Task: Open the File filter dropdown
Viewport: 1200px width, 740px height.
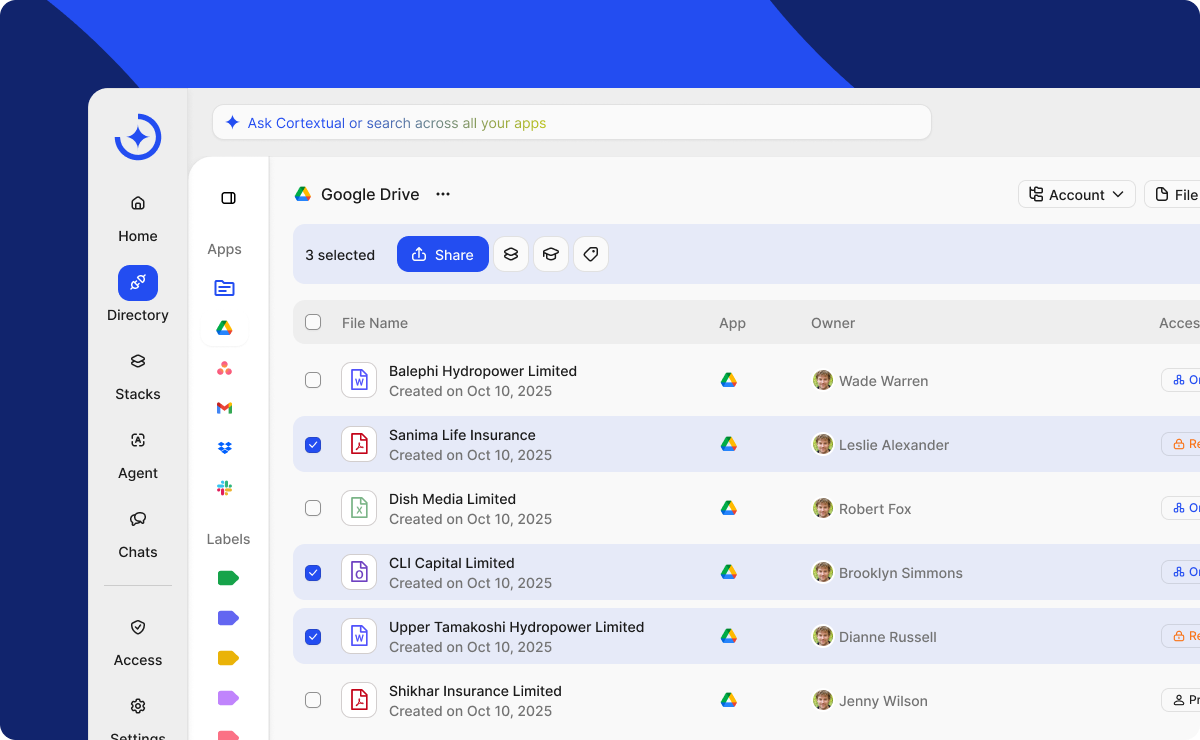Action: (x=1176, y=194)
